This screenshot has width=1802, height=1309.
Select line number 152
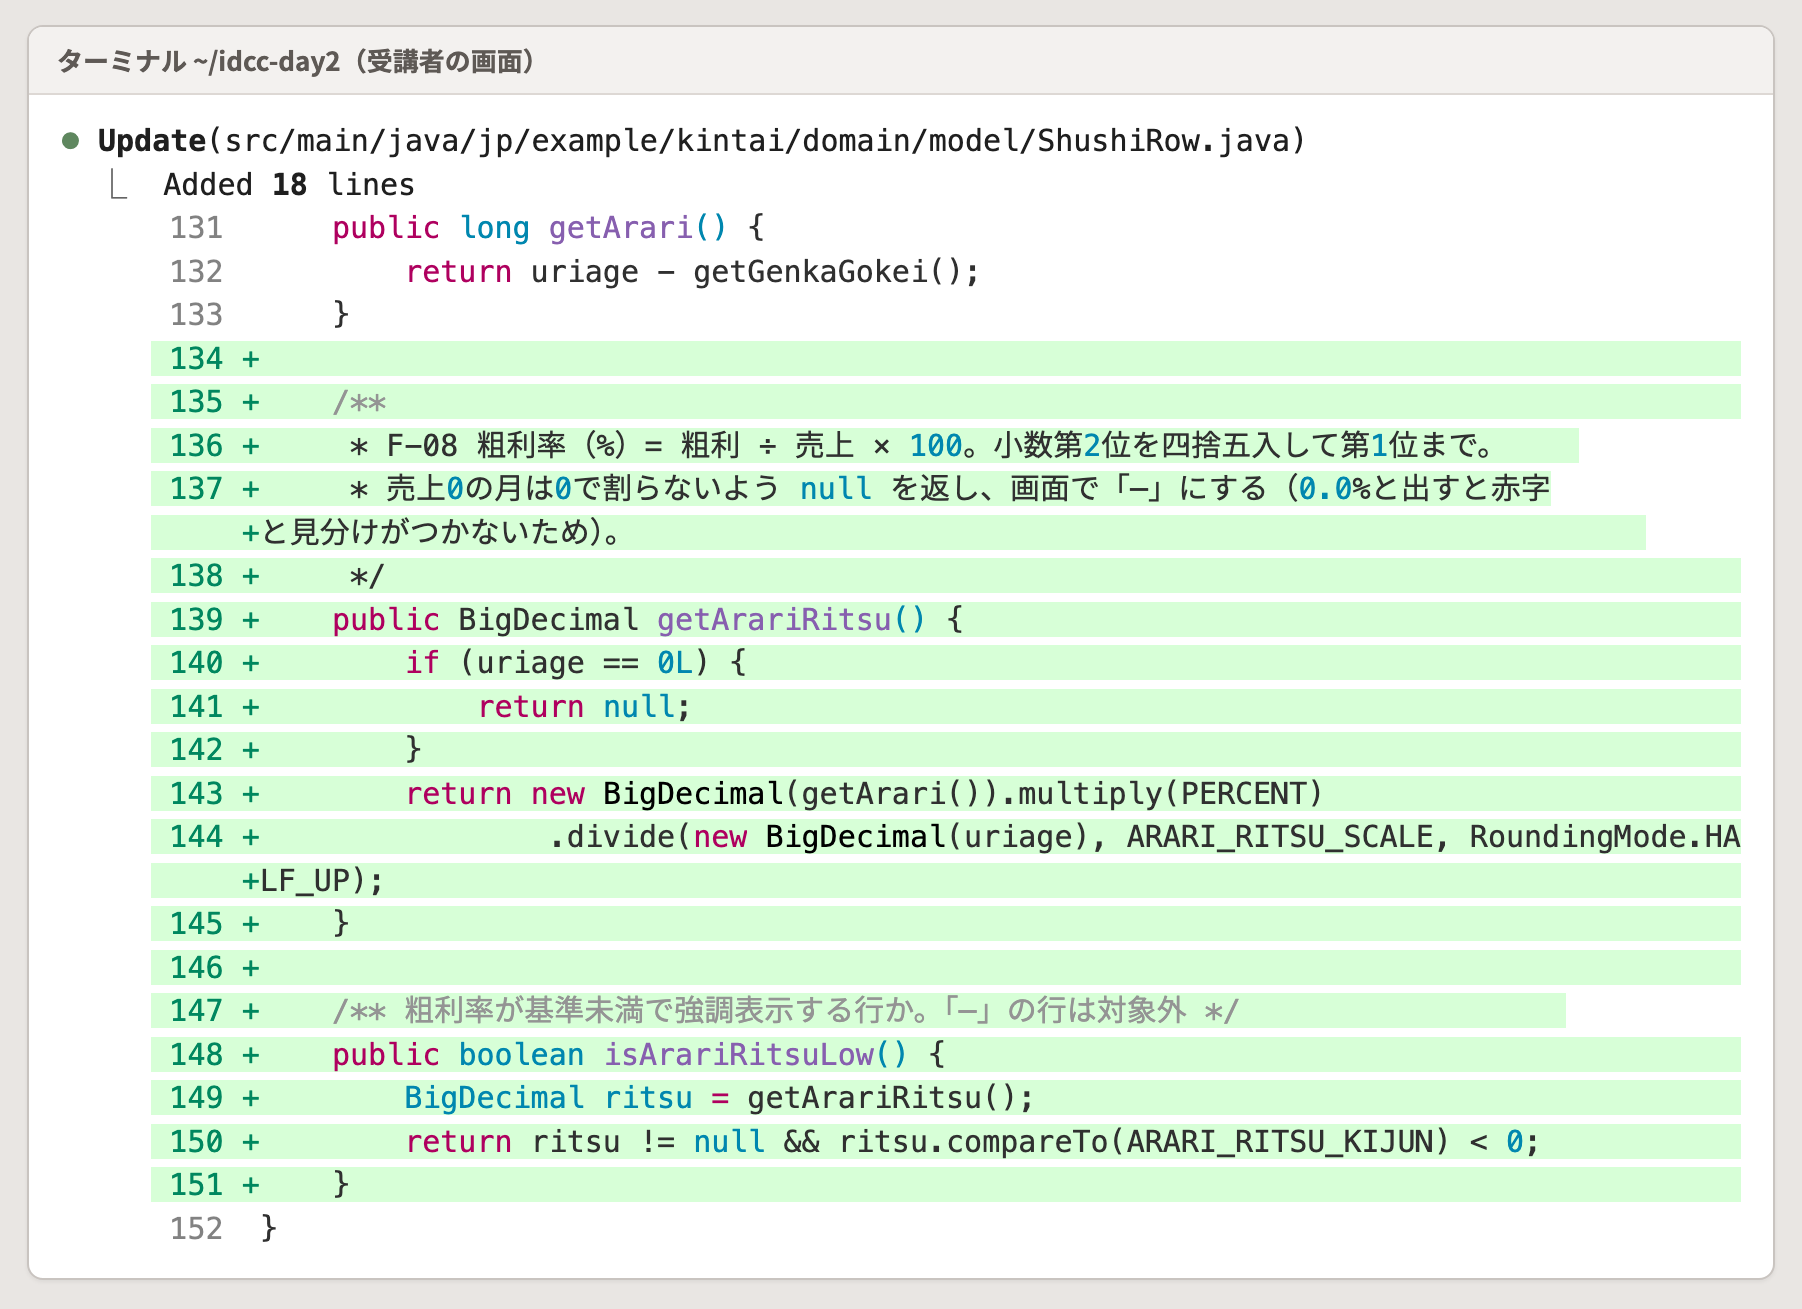tap(196, 1229)
